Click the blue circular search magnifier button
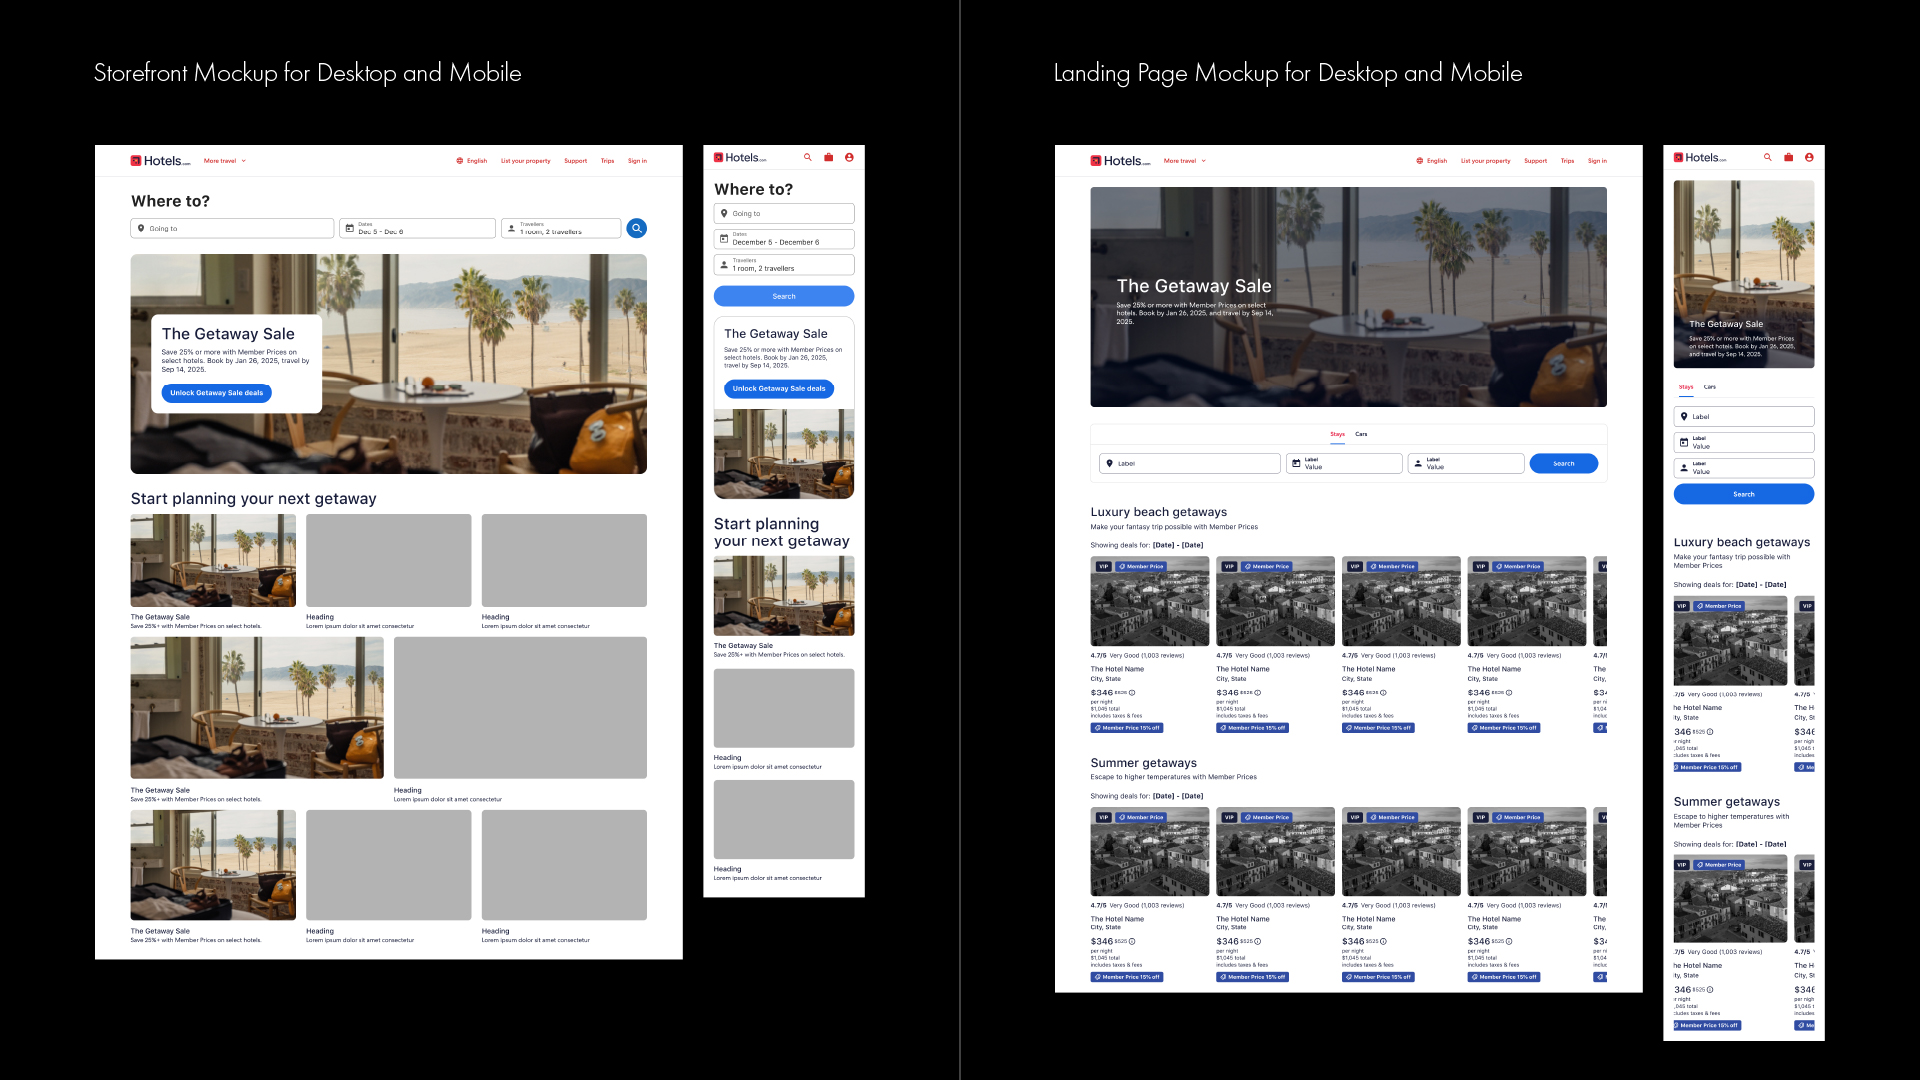 [x=637, y=228]
